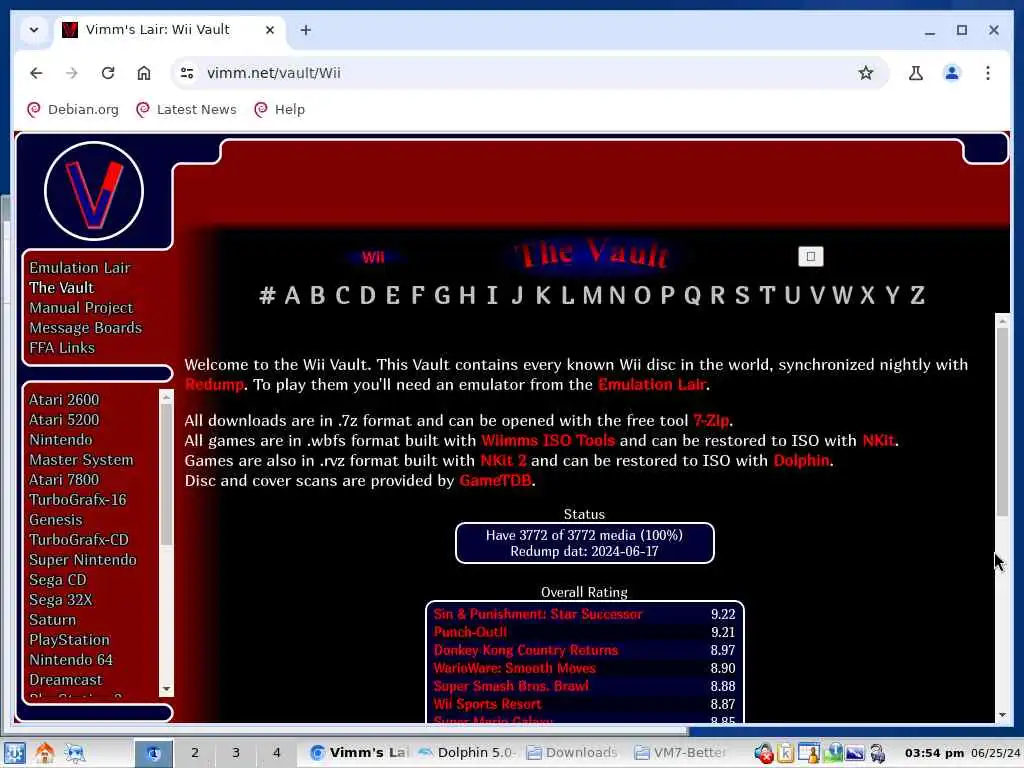The width and height of the screenshot is (1024, 768).
Task: Select Sega CD system
Action: [57, 580]
